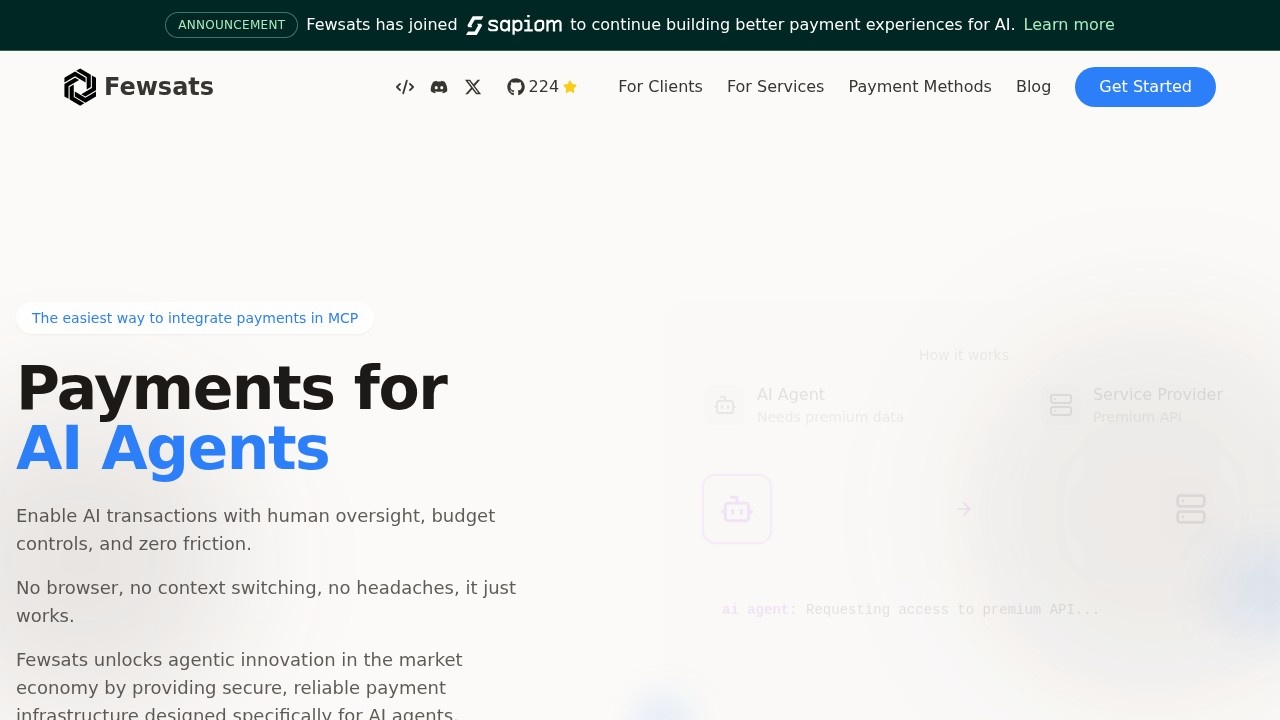Viewport: 1280px width, 720px height.
Task: Click the Service Provider small server icon
Action: point(1061,405)
